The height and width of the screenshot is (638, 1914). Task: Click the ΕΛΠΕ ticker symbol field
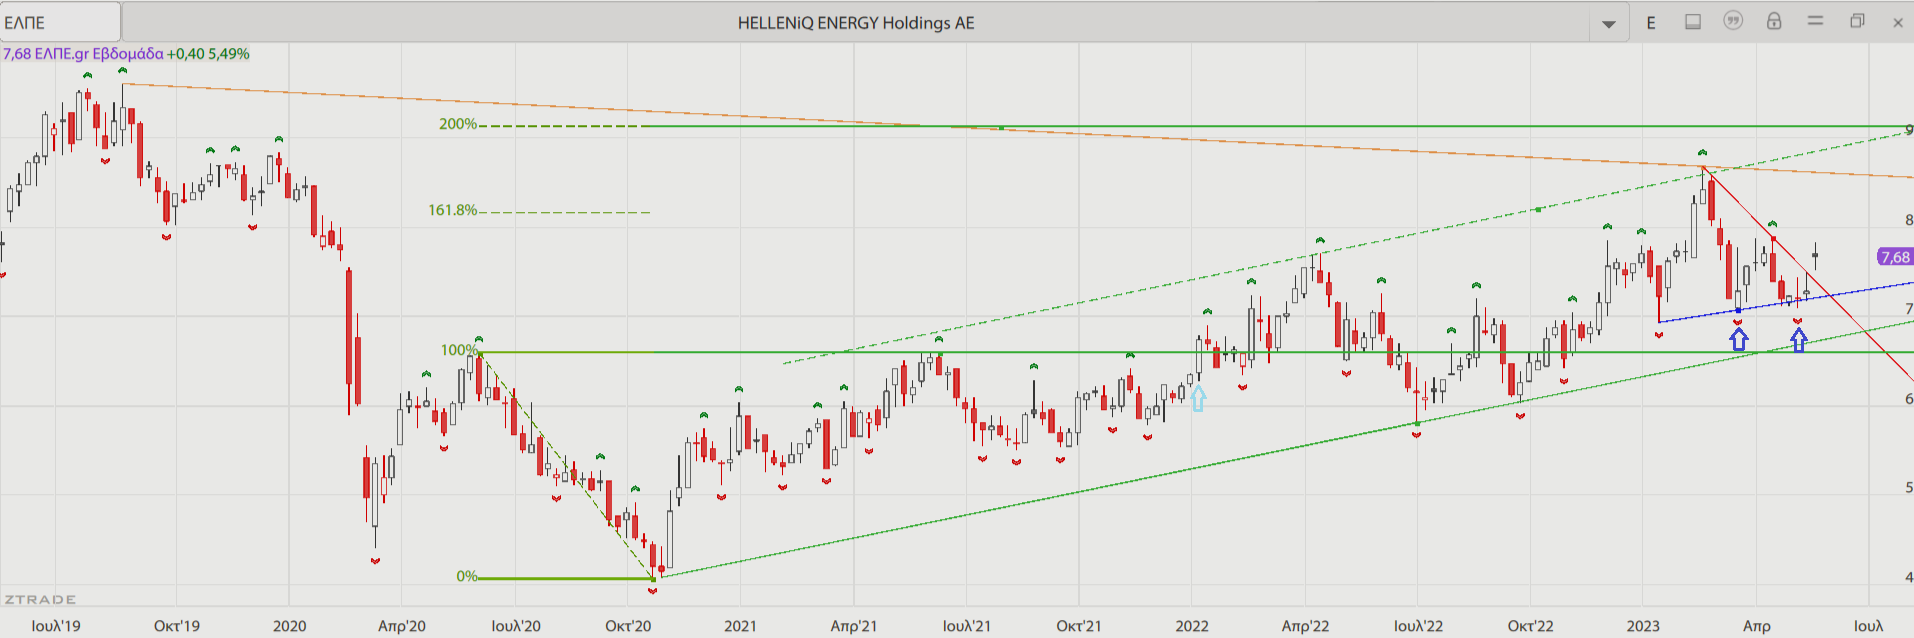coord(60,22)
